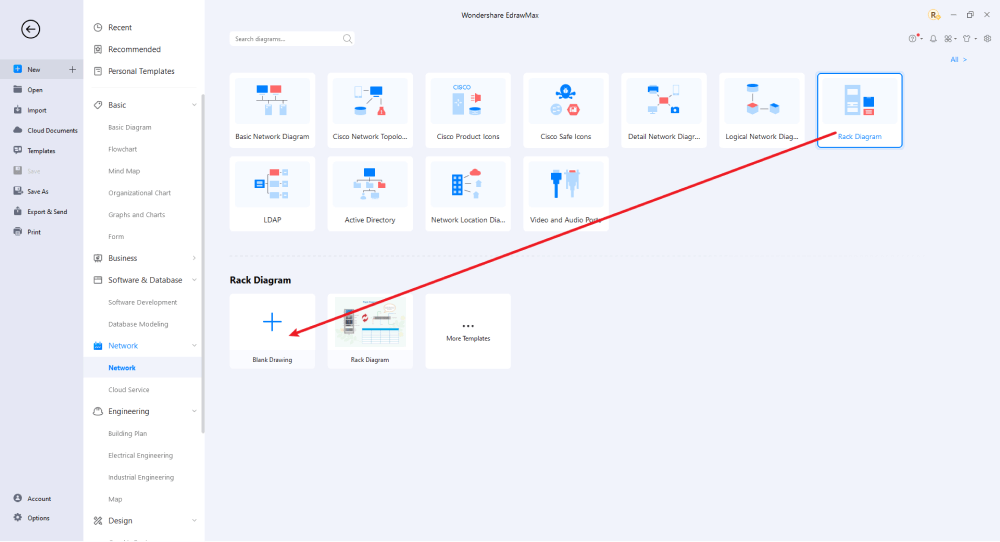Click the Print option
1000x542 pixels.
coord(34,232)
